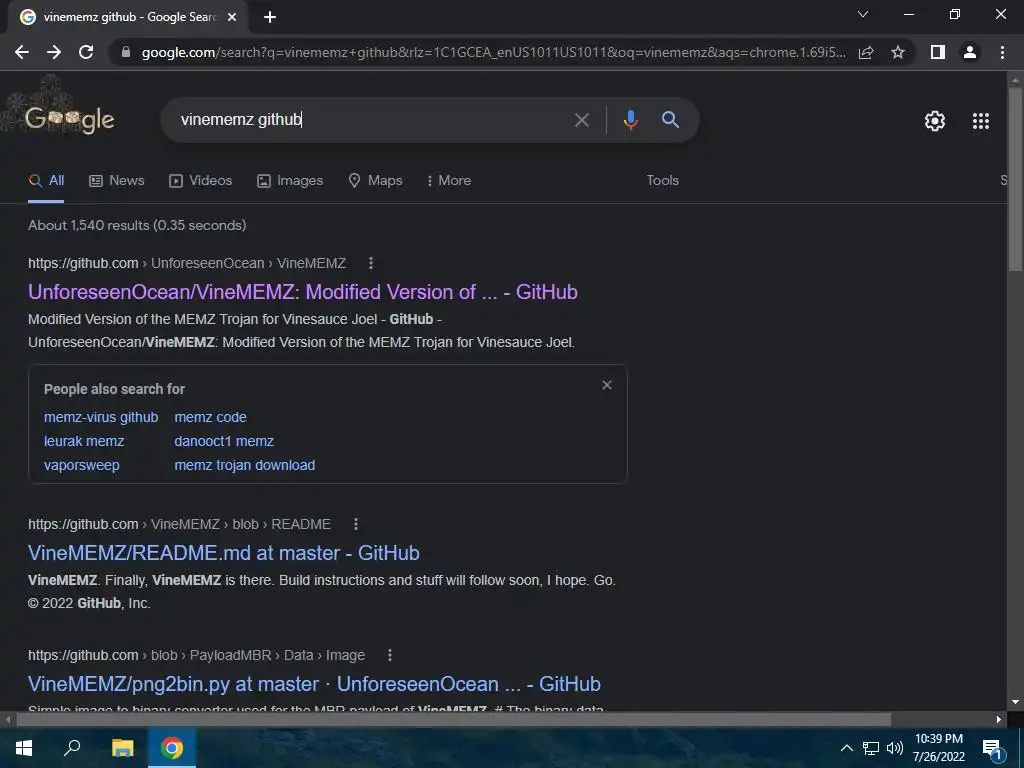Click scrollbar right arrow

pos(999,720)
